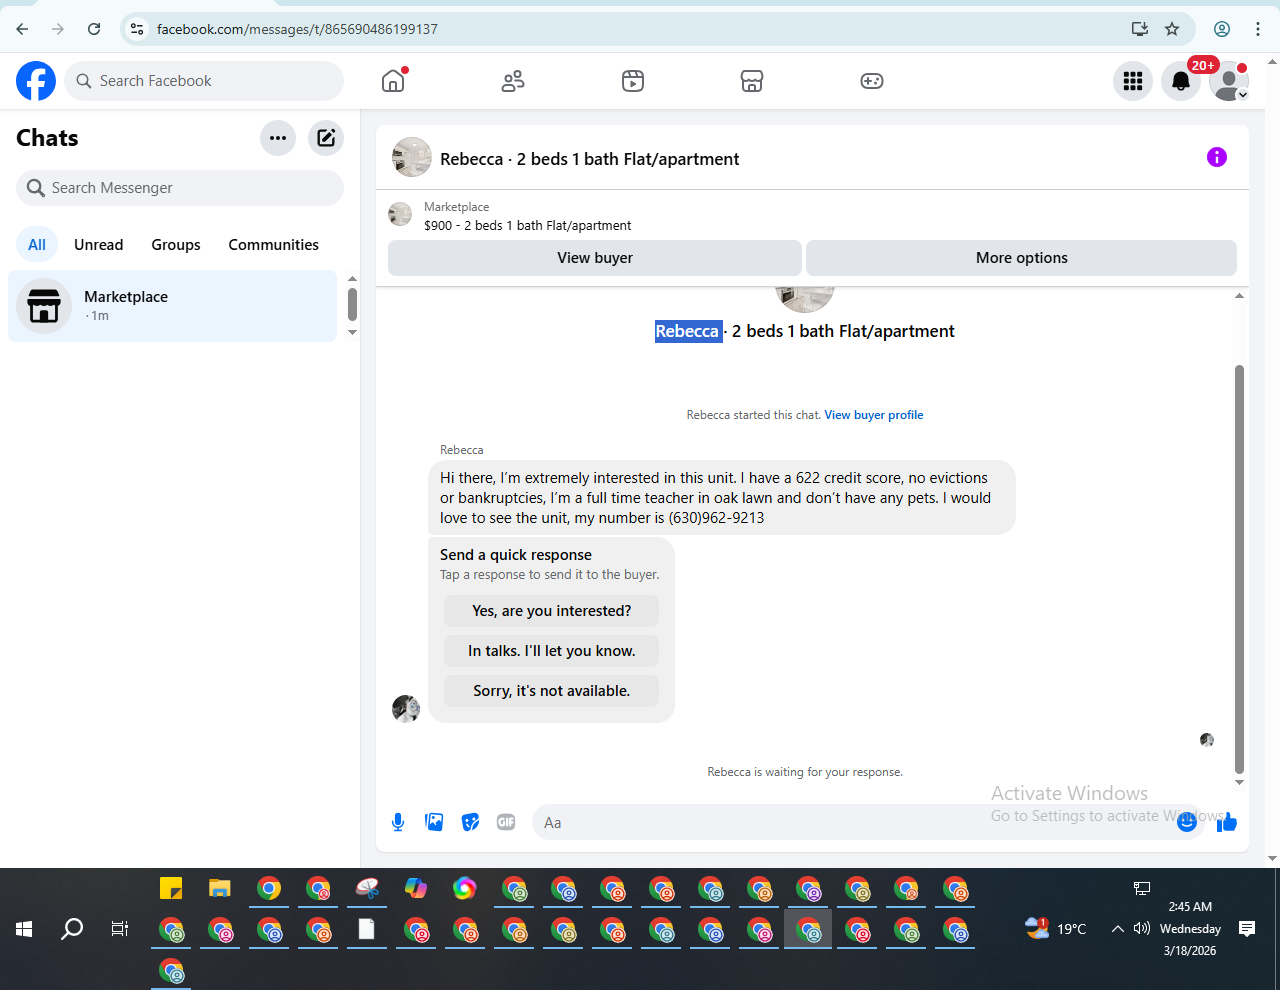The width and height of the screenshot is (1280, 990).
Task: Open the account avatar dropdown
Action: (x=1229, y=81)
